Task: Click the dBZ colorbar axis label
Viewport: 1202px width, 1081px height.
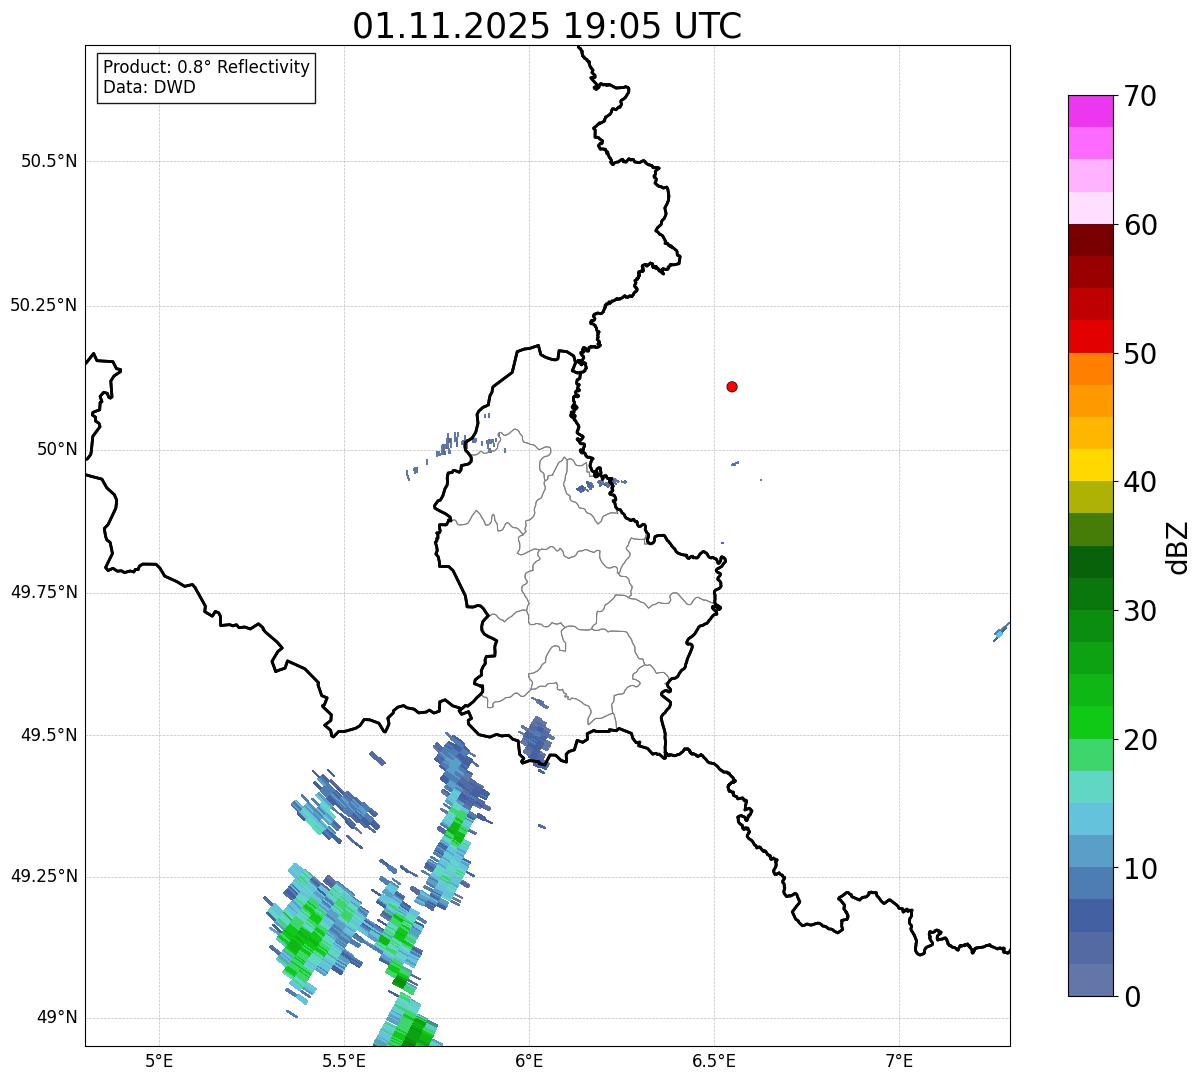Action: point(1178,547)
